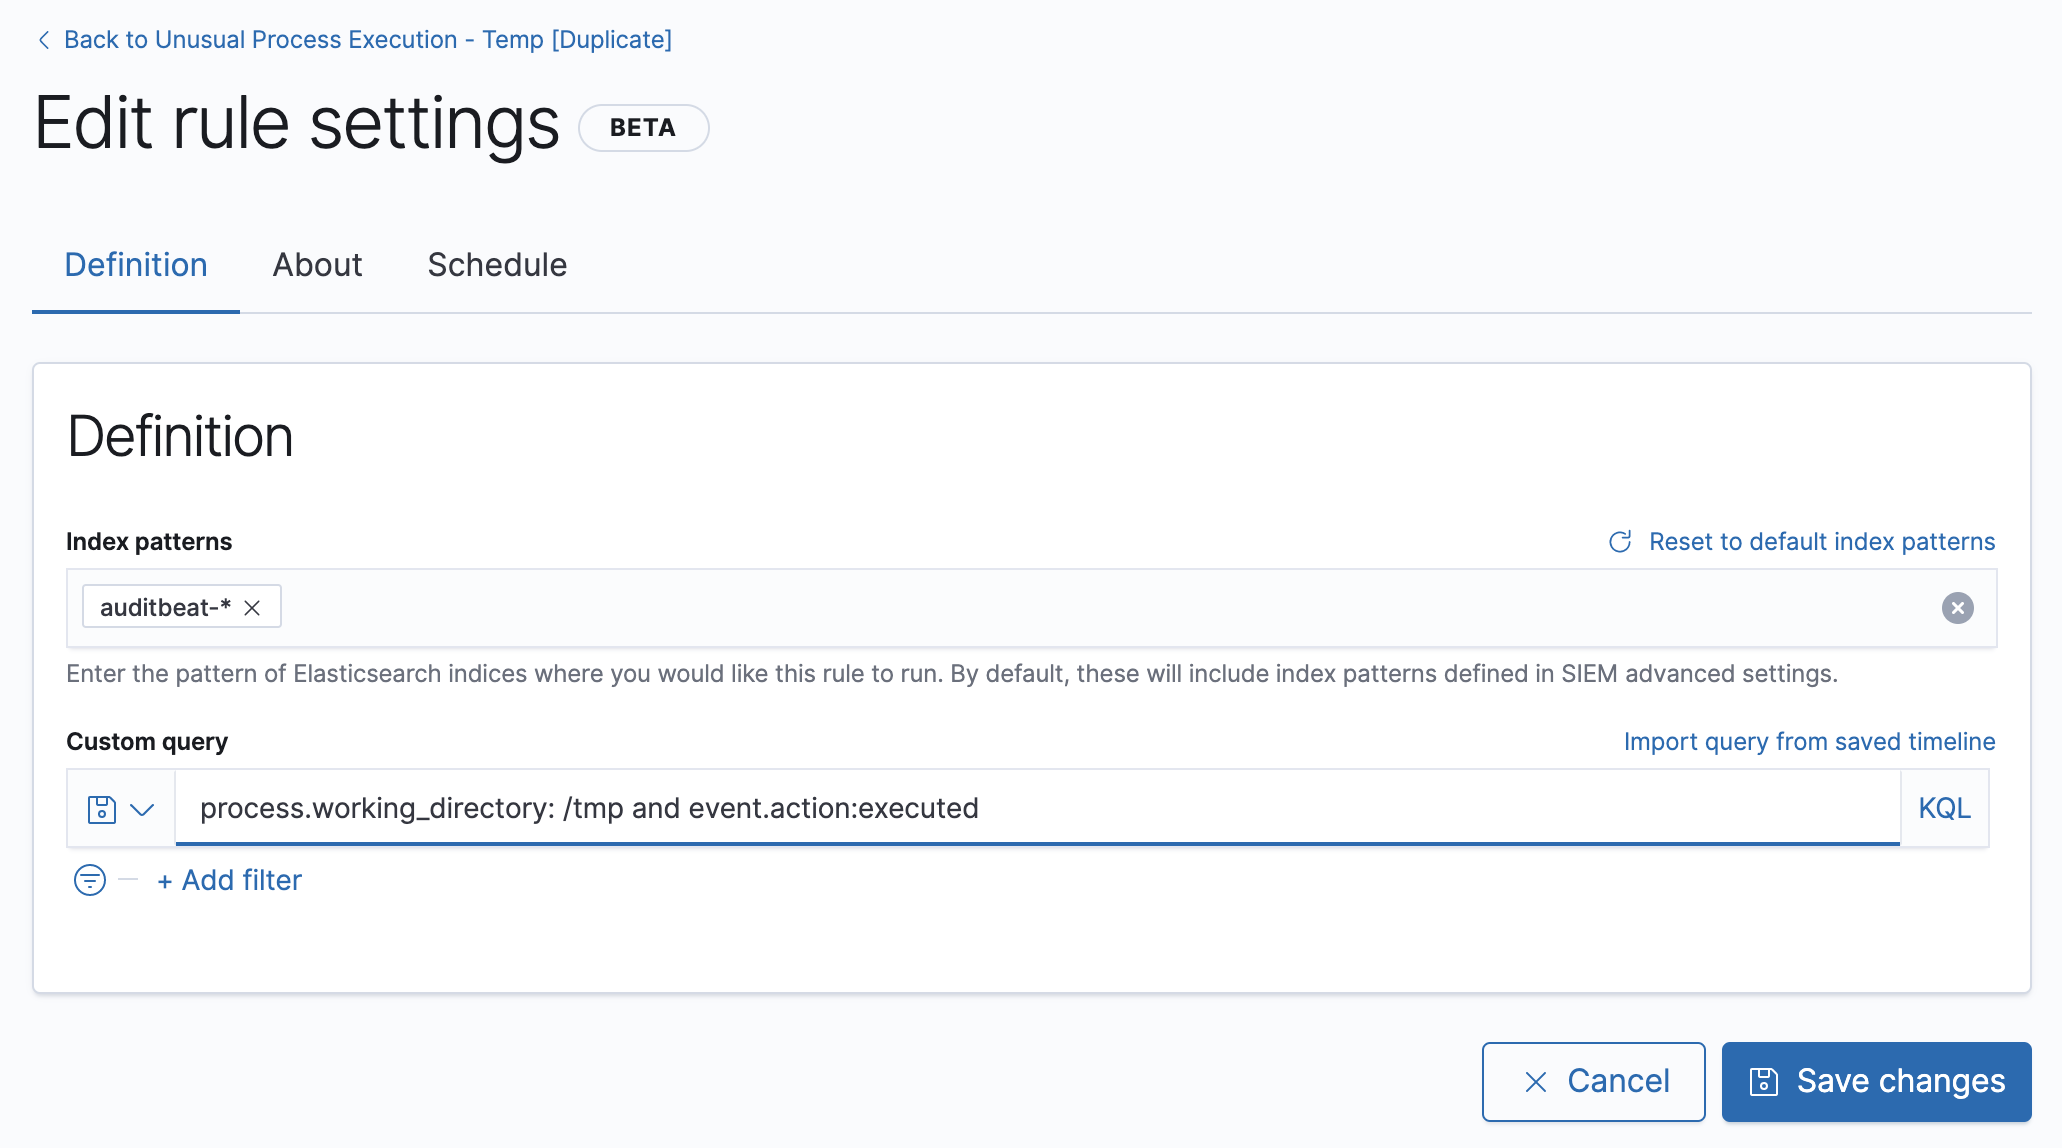Switch to the Schedule tab
The image size is (2062, 1148).
(x=497, y=265)
